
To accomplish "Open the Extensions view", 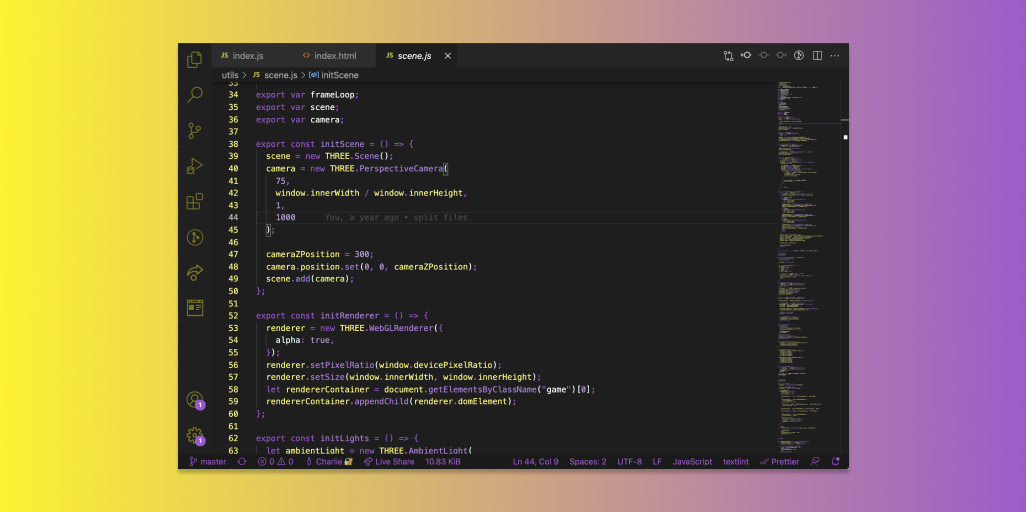I will [x=194, y=201].
